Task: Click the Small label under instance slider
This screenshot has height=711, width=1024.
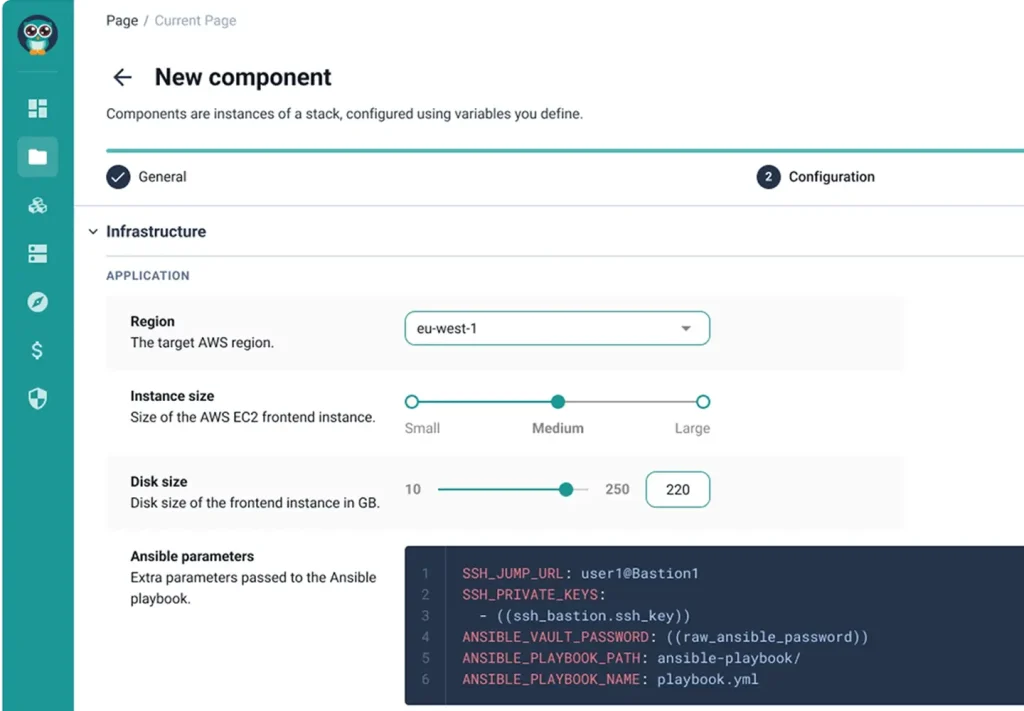Action: (422, 428)
